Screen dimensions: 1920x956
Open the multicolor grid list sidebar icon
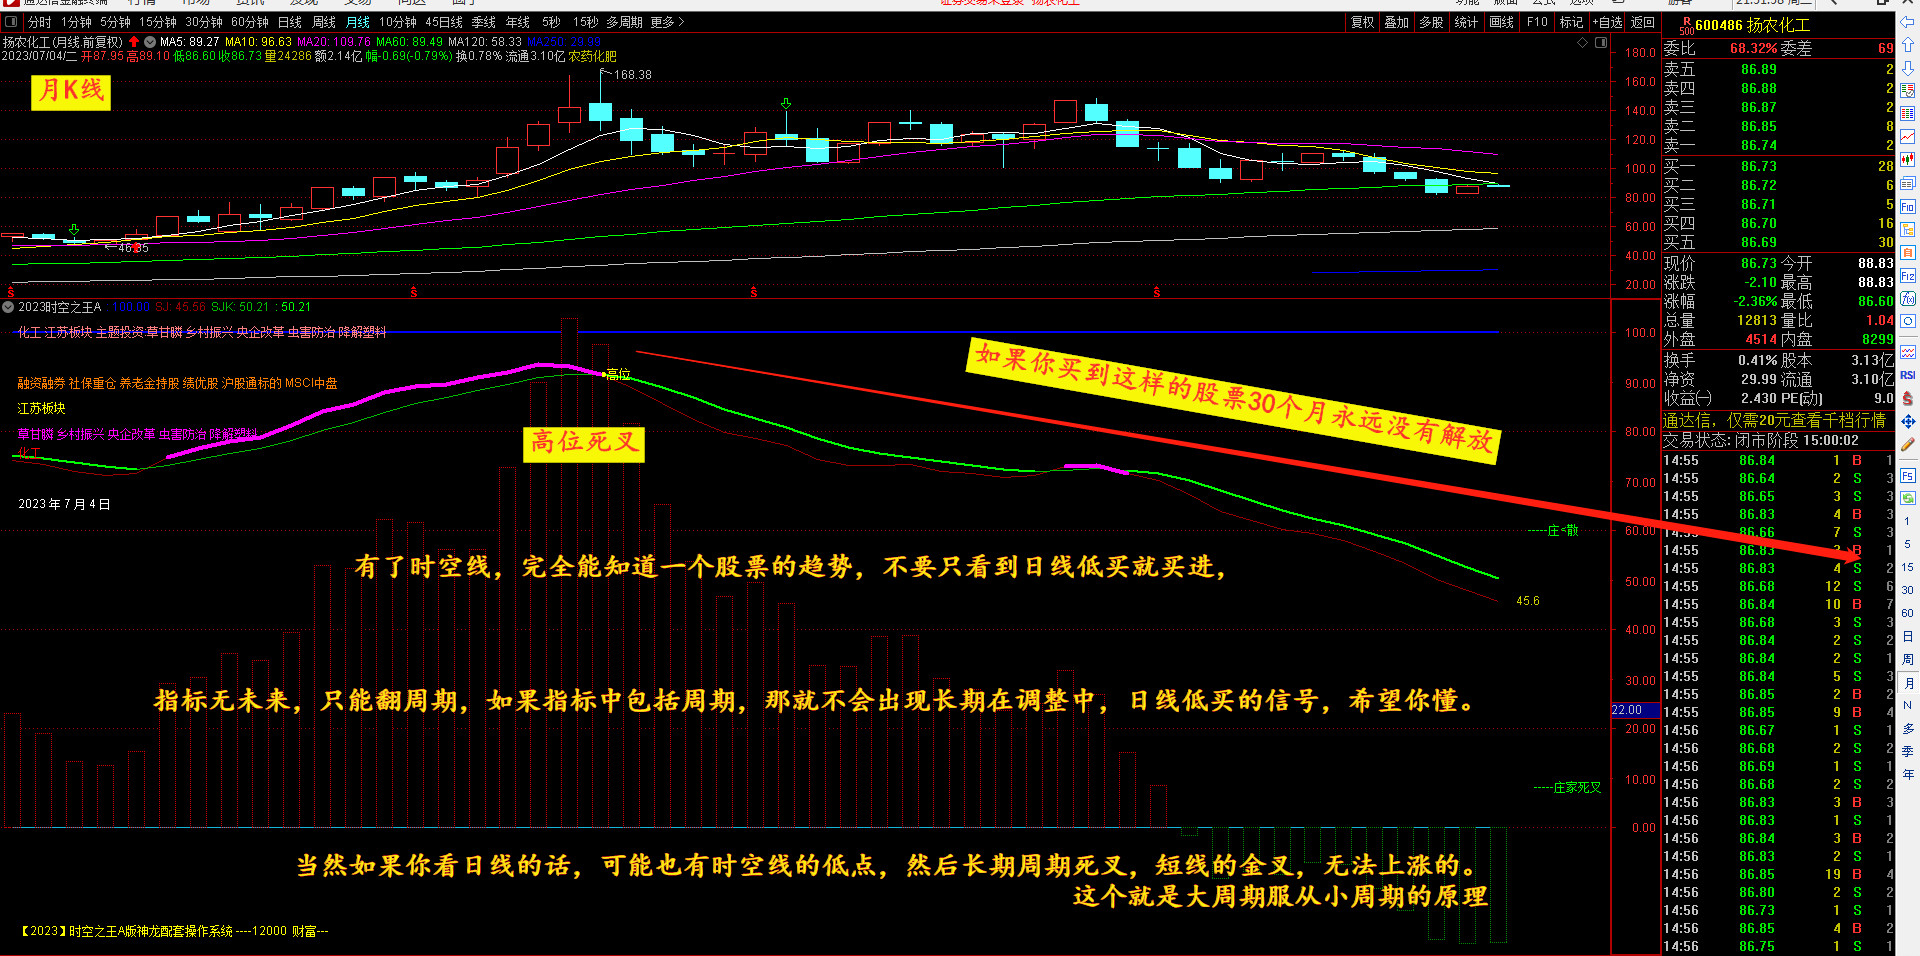(x=1908, y=114)
